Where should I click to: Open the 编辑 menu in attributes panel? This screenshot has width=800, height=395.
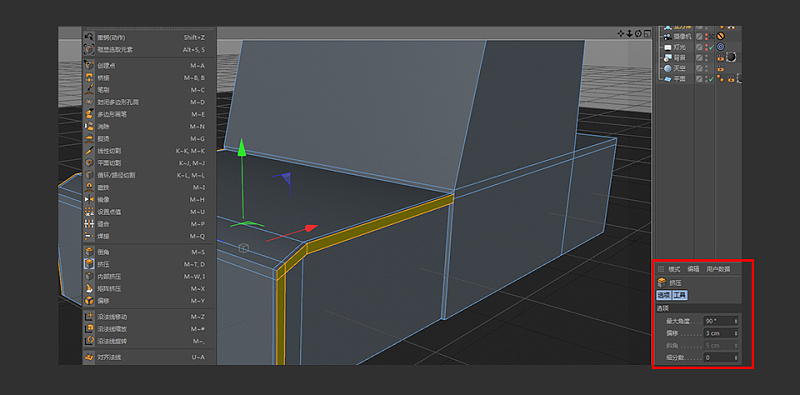point(693,269)
